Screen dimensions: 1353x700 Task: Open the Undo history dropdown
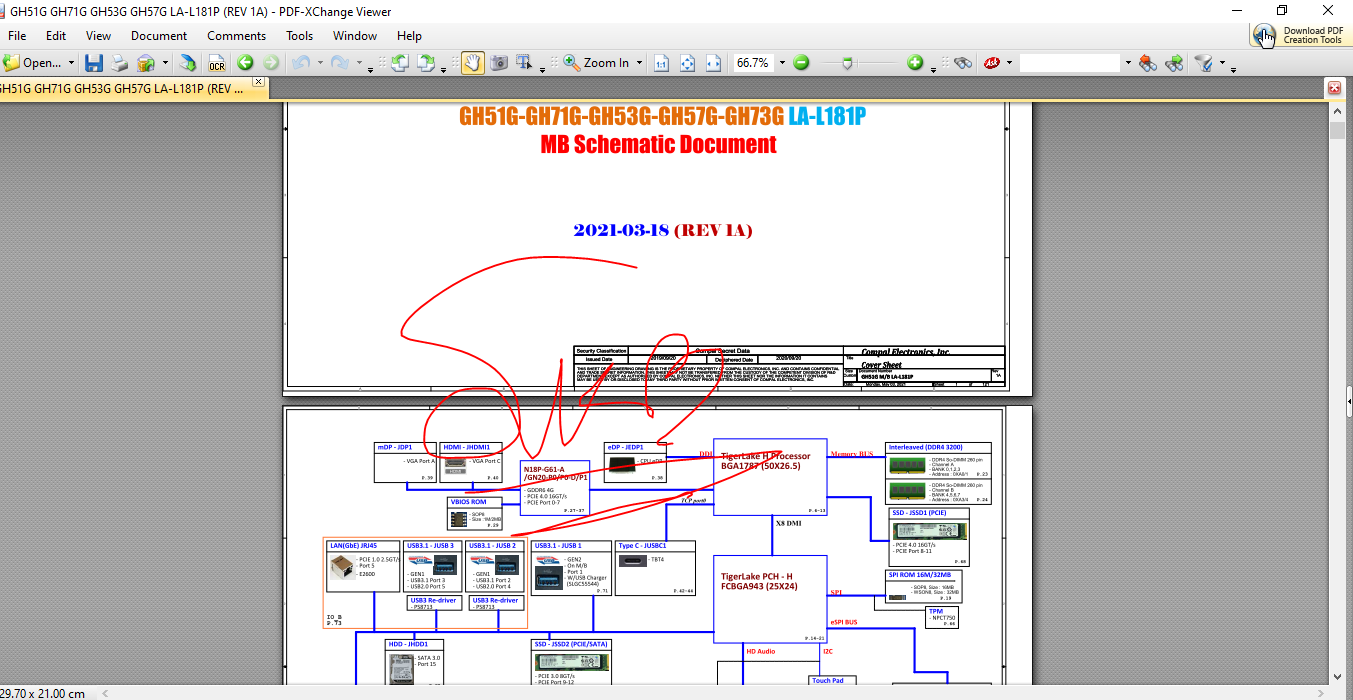[320, 63]
